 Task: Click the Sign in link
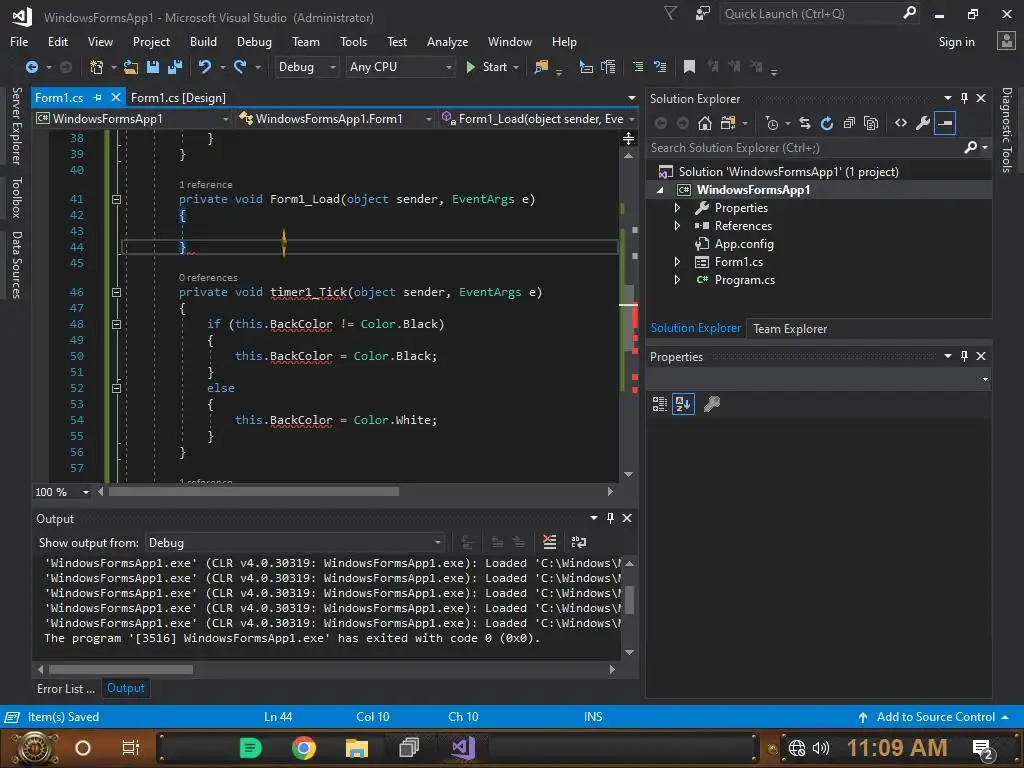tap(956, 42)
